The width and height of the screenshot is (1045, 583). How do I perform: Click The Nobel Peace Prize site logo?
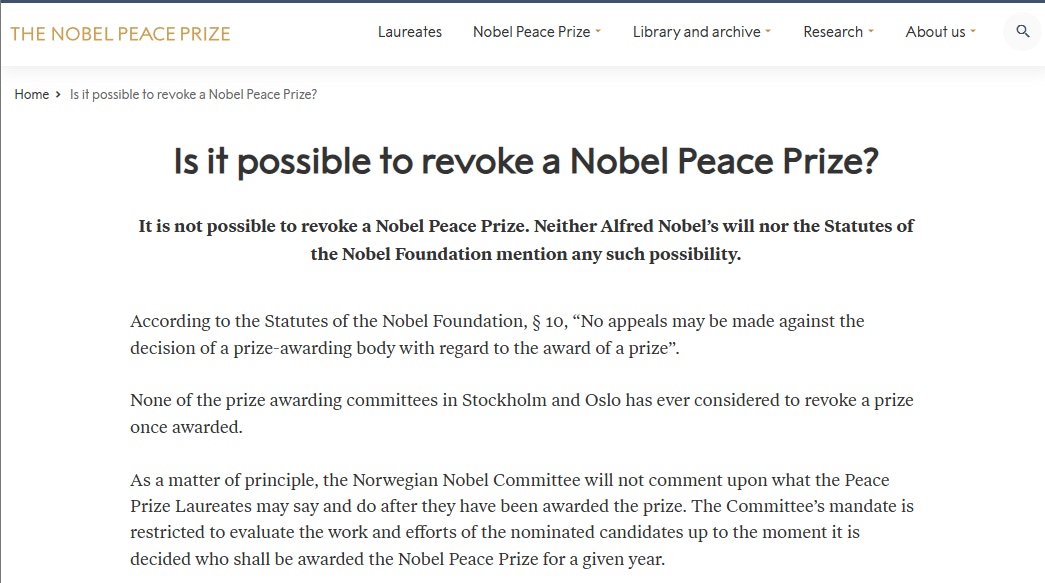click(x=120, y=34)
